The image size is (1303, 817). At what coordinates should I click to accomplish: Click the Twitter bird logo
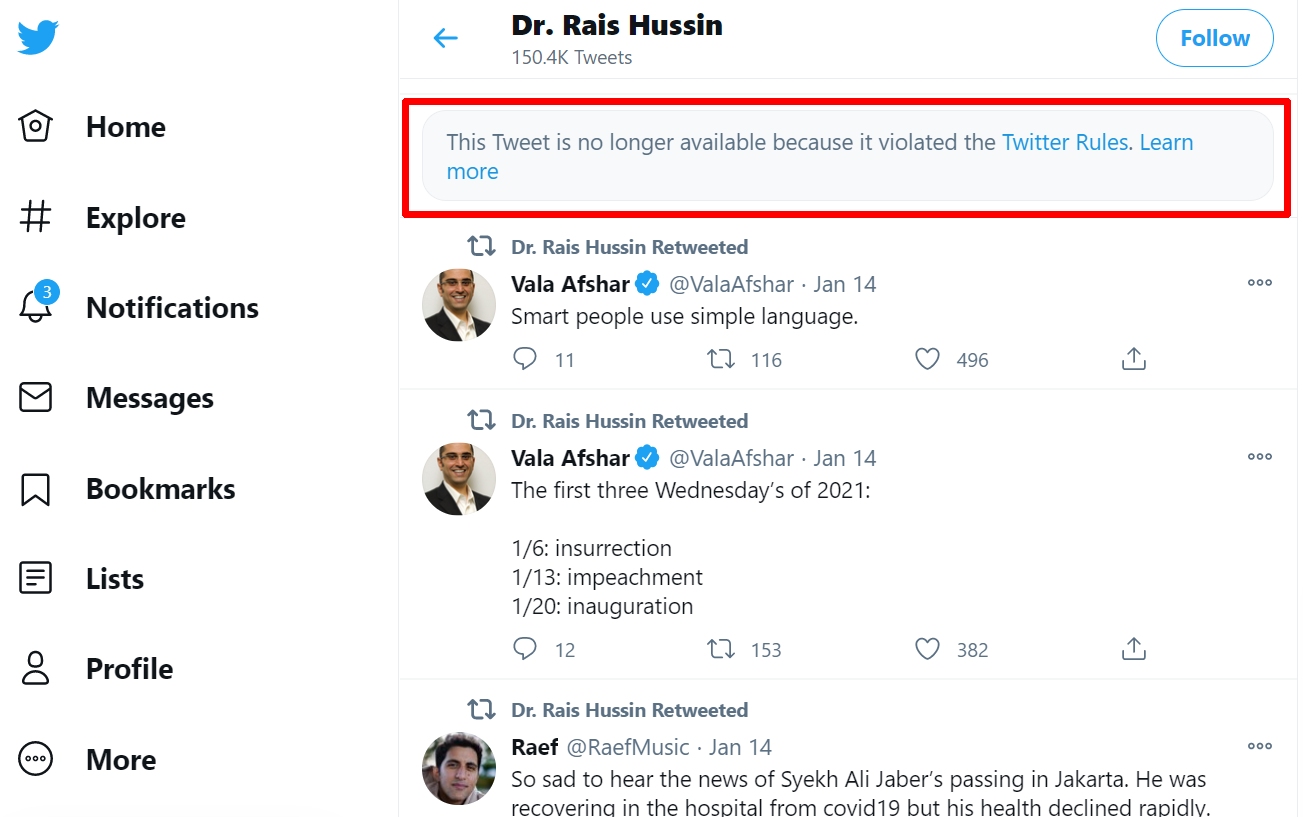click(x=38, y=38)
